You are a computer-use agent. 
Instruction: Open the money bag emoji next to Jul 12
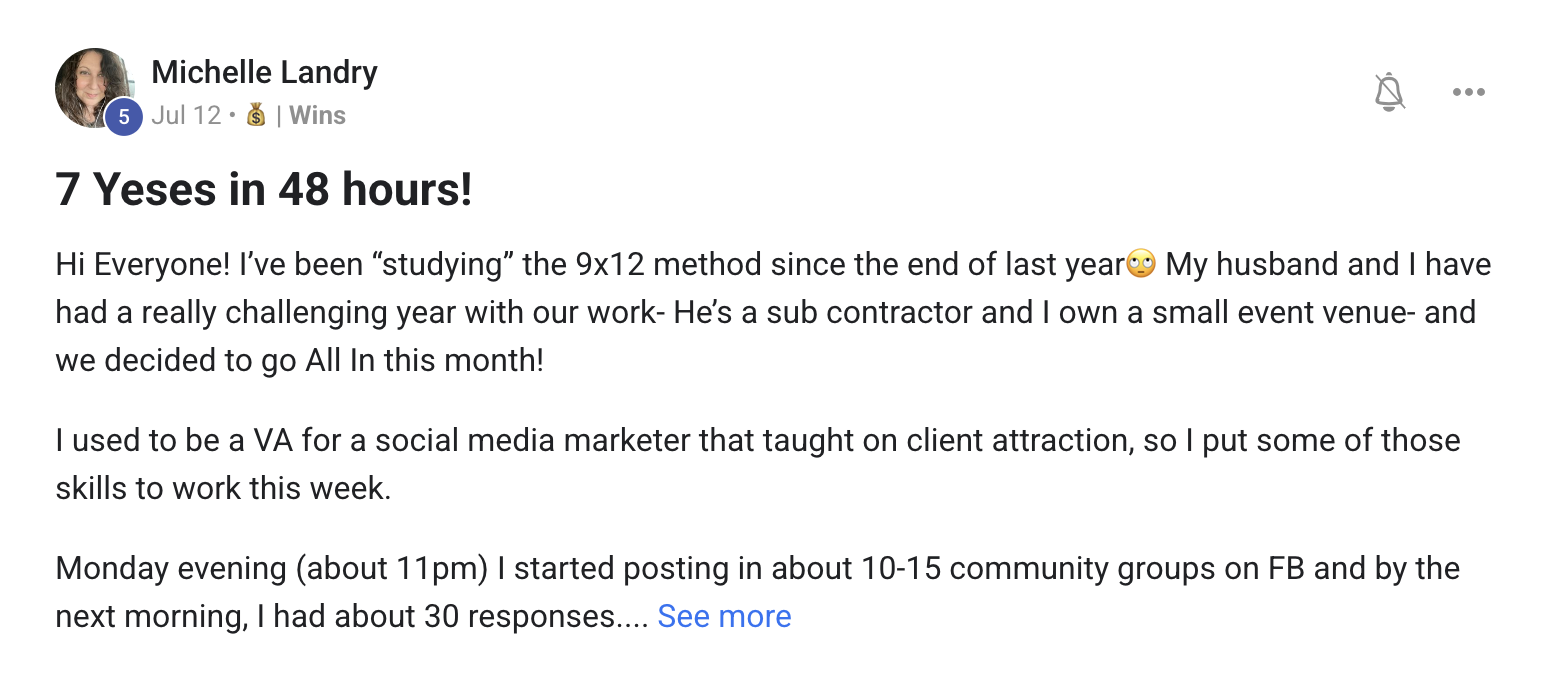(x=254, y=115)
